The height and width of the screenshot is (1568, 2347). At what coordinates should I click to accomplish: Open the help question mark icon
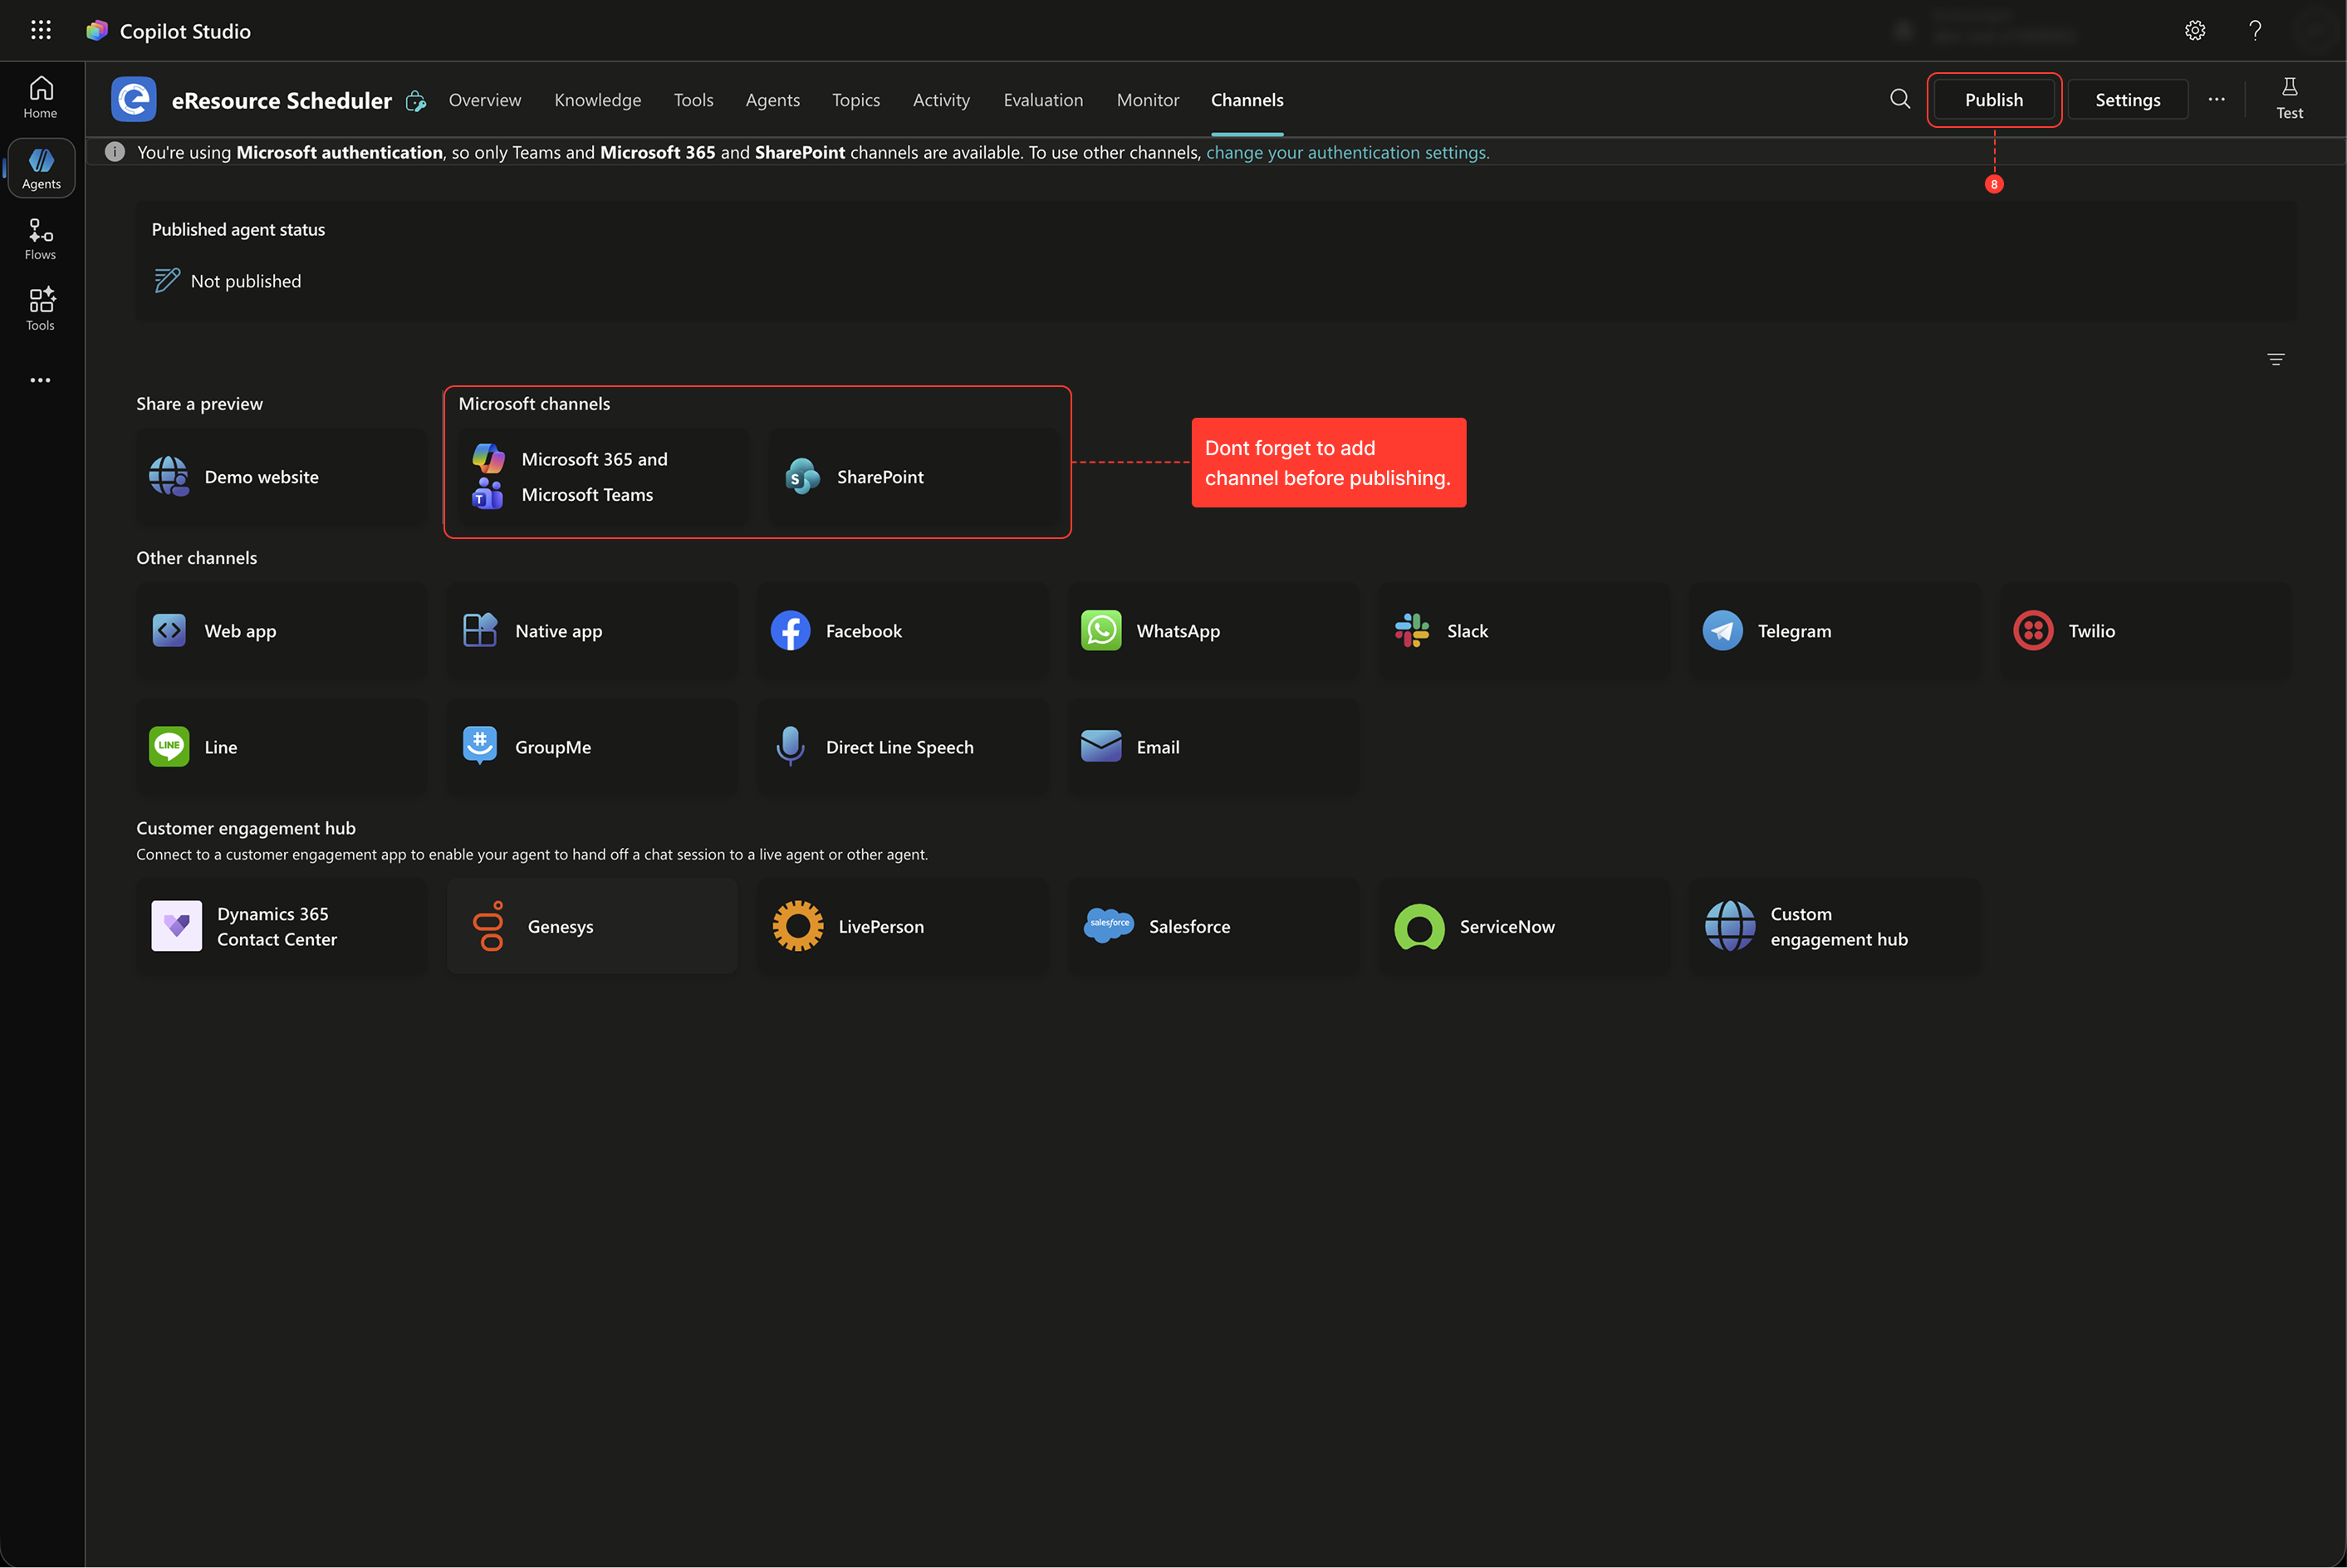pos(2255,30)
